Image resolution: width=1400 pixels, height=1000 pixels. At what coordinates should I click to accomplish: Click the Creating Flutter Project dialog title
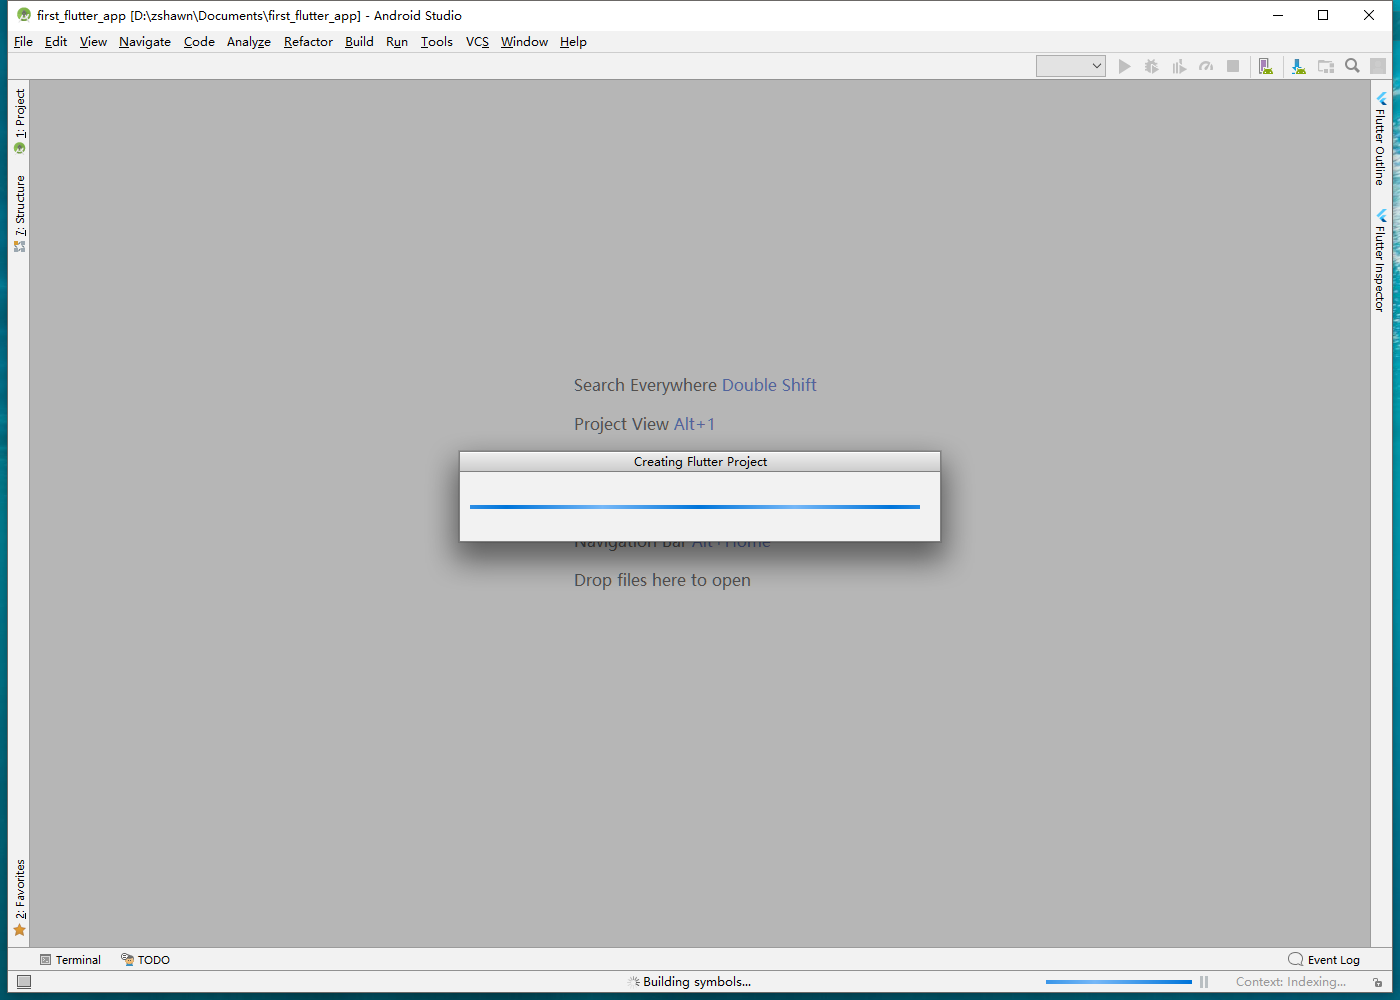tap(700, 462)
